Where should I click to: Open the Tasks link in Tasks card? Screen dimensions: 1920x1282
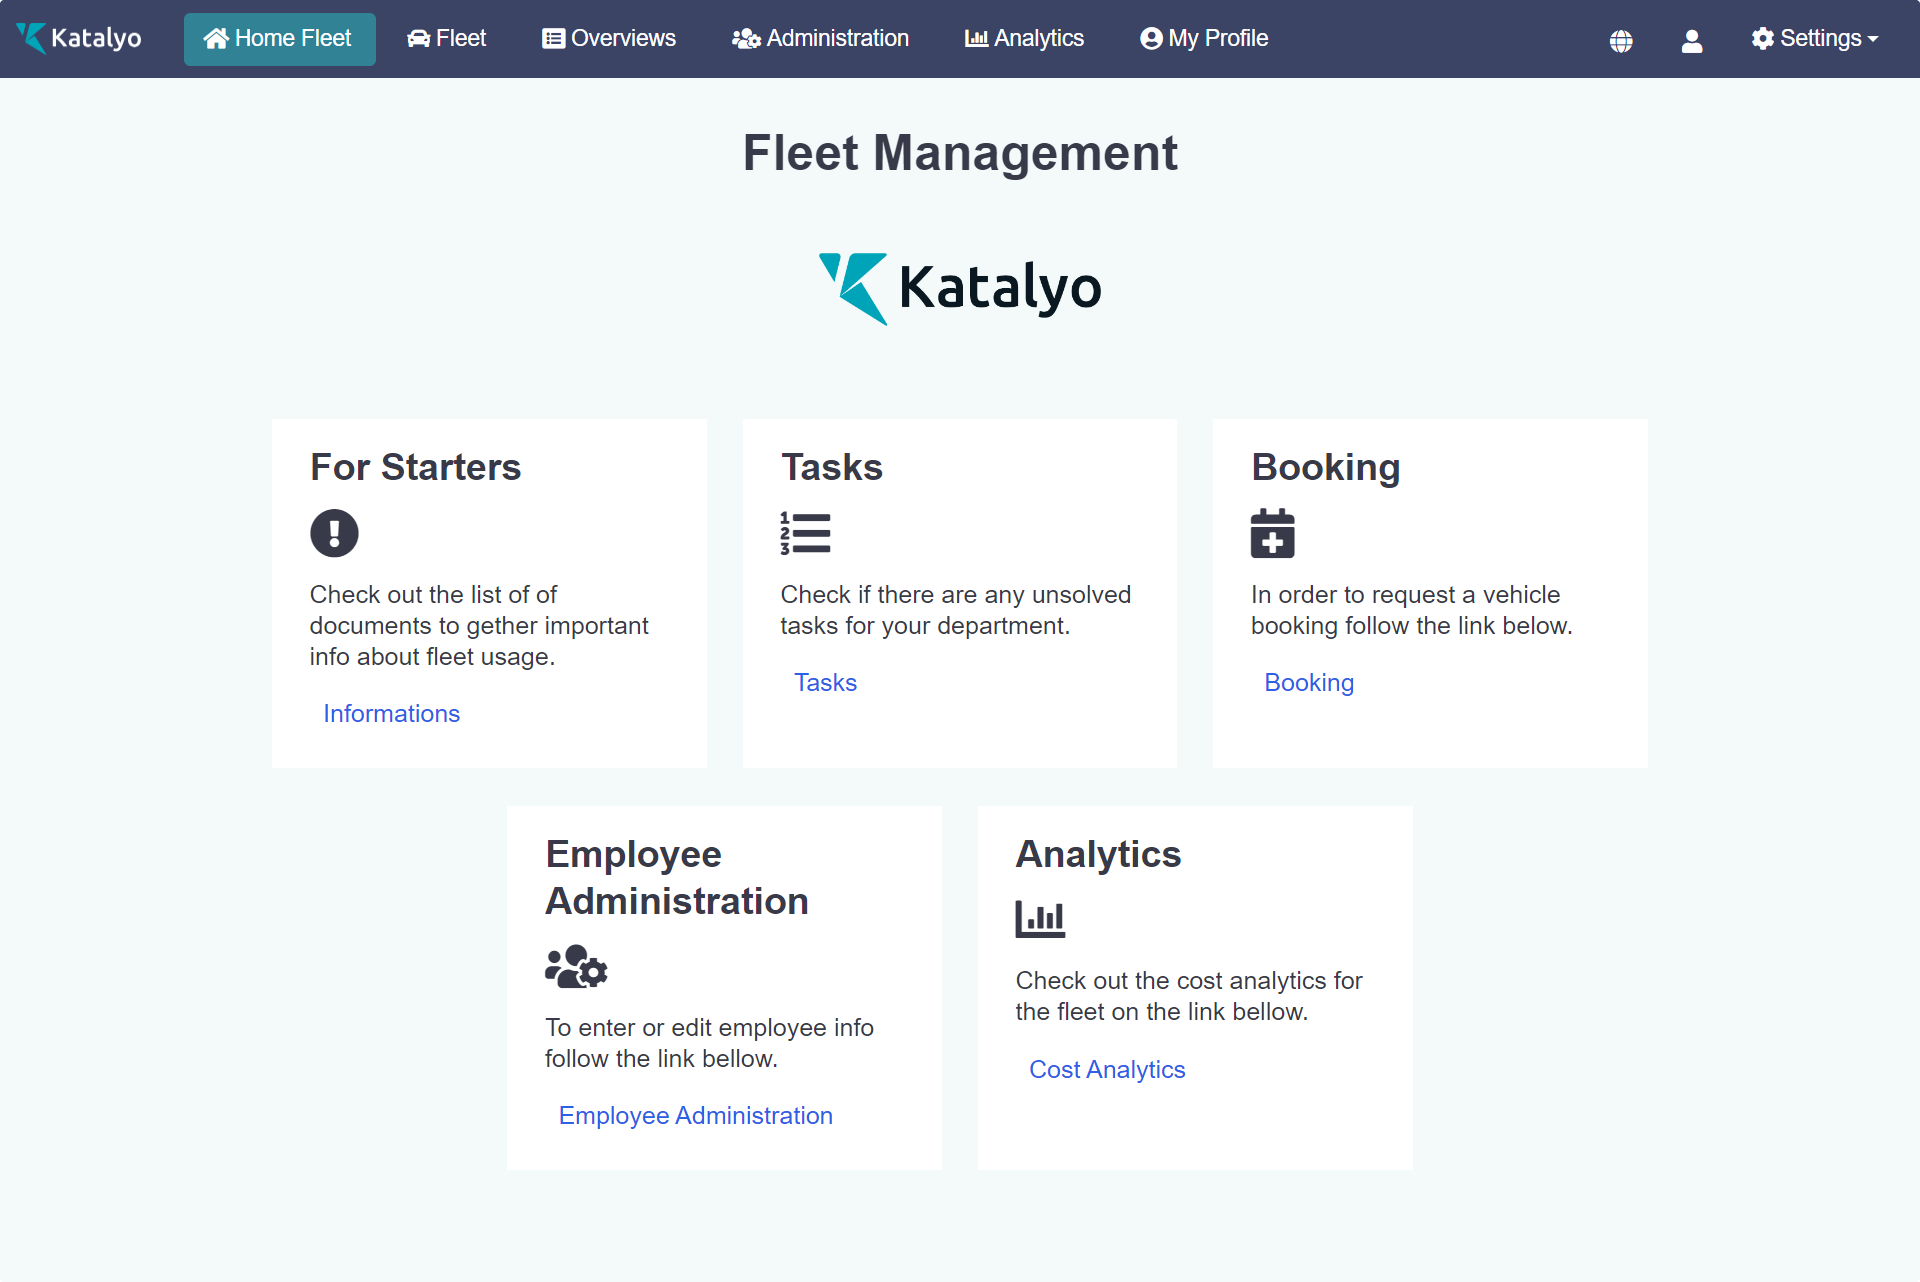coord(825,682)
